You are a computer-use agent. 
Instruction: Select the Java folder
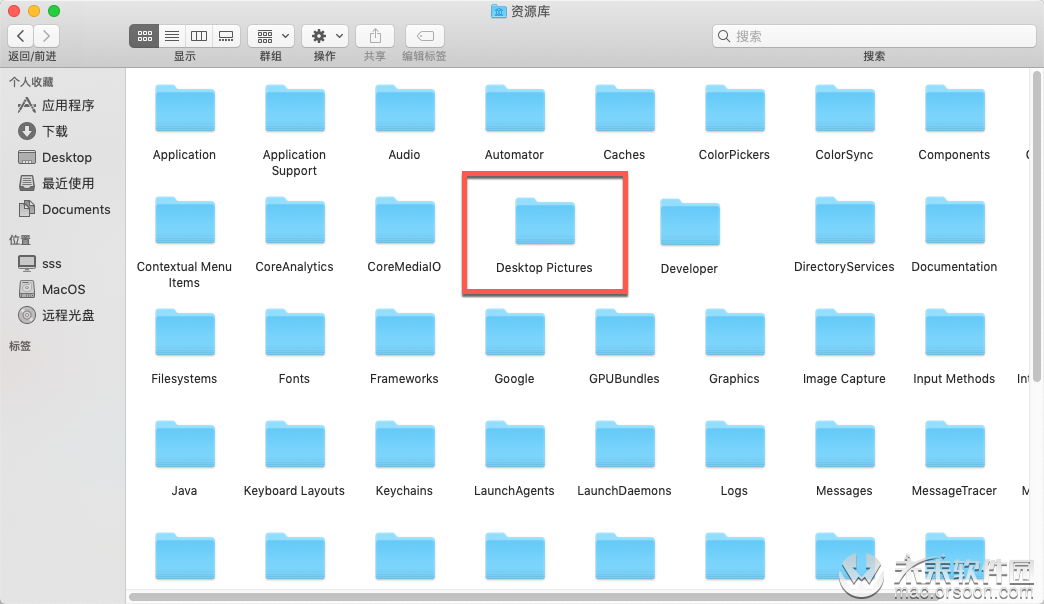(185, 444)
